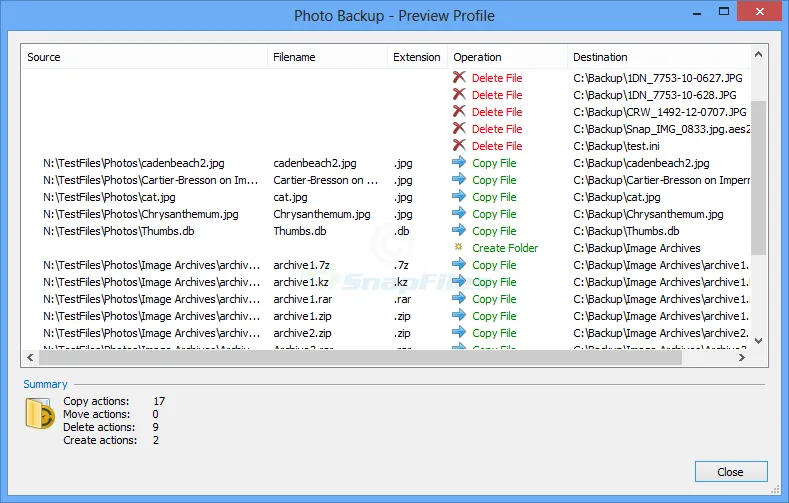Image resolution: width=789 pixels, height=503 pixels.
Task: Click the .rar extension cell
Action: (x=403, y=299)
